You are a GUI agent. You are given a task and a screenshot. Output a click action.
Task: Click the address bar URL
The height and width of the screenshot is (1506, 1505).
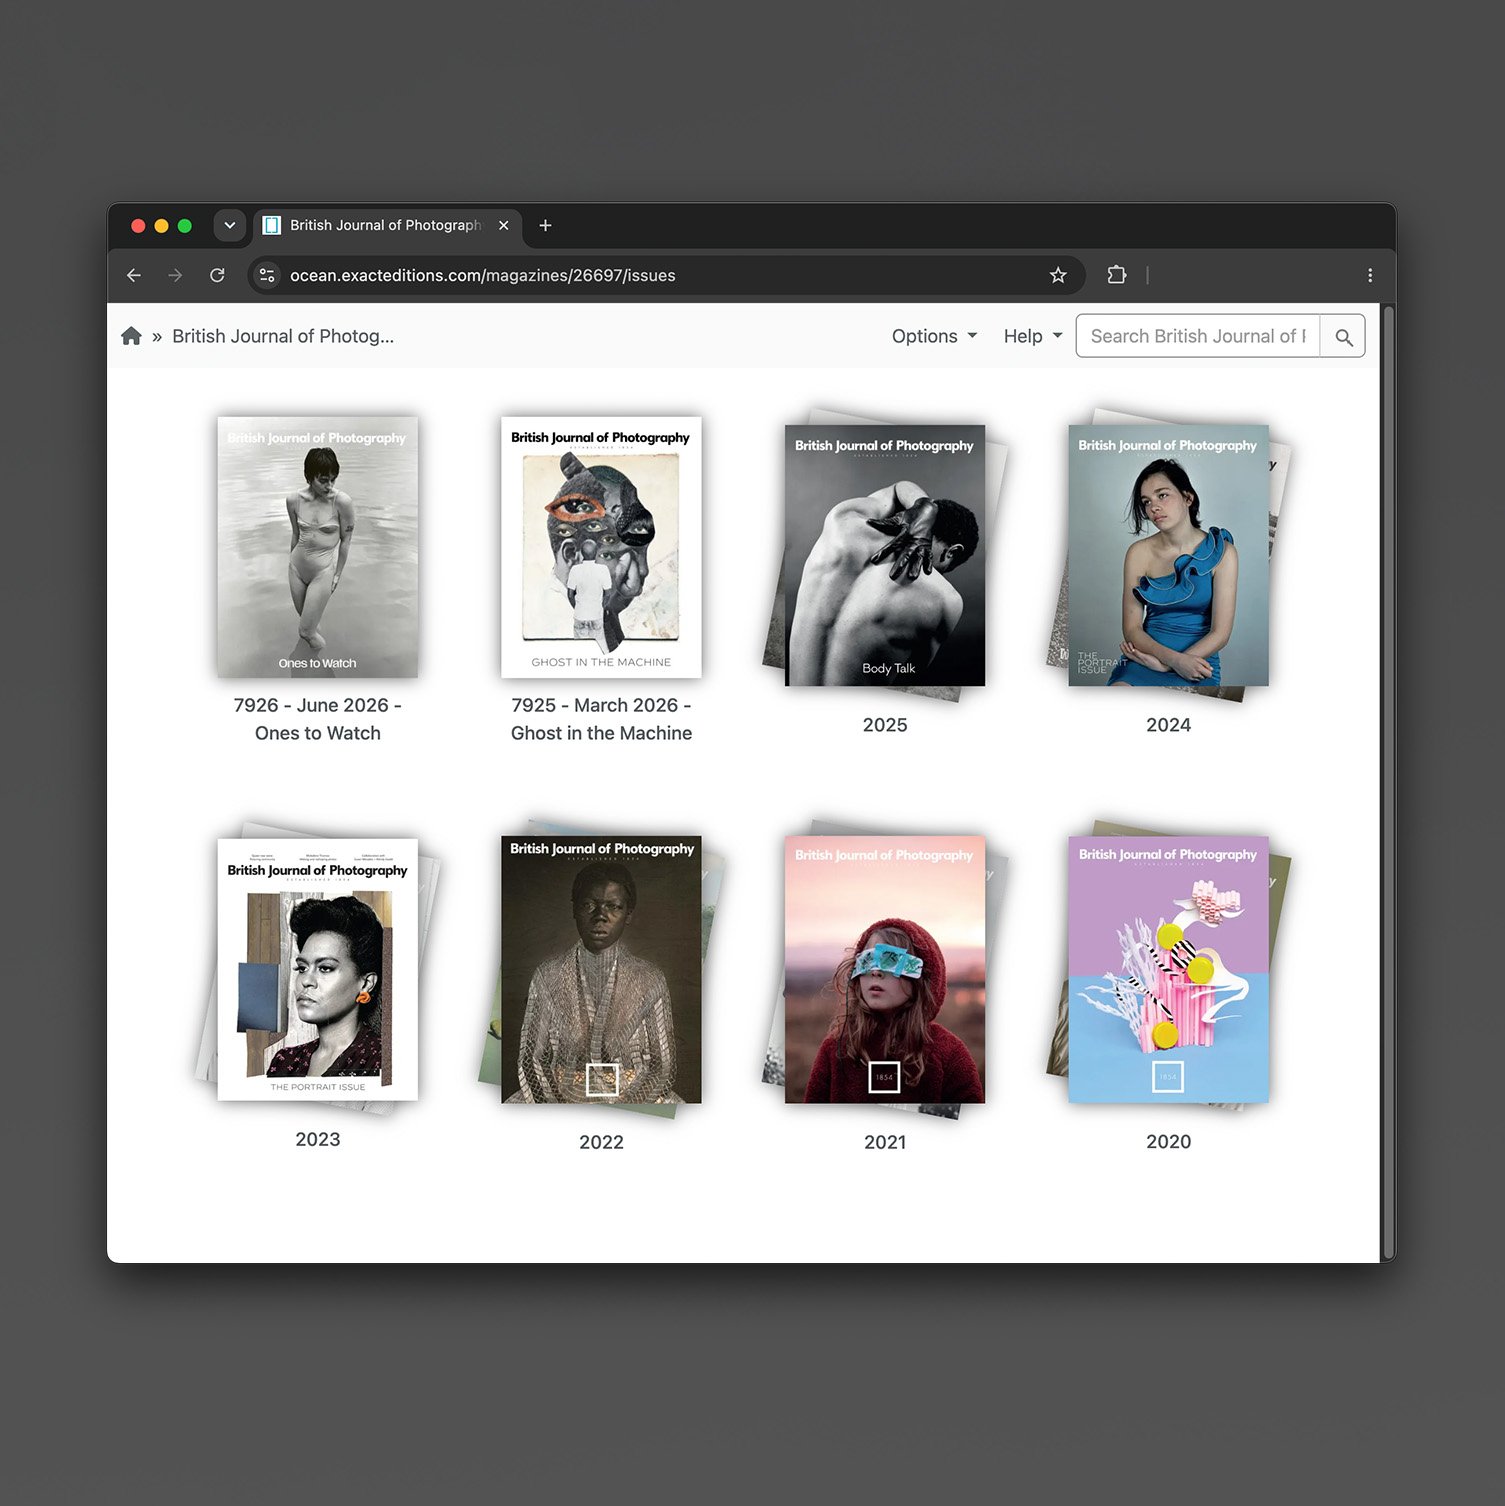pyautogui.click(x=483, y=275)
